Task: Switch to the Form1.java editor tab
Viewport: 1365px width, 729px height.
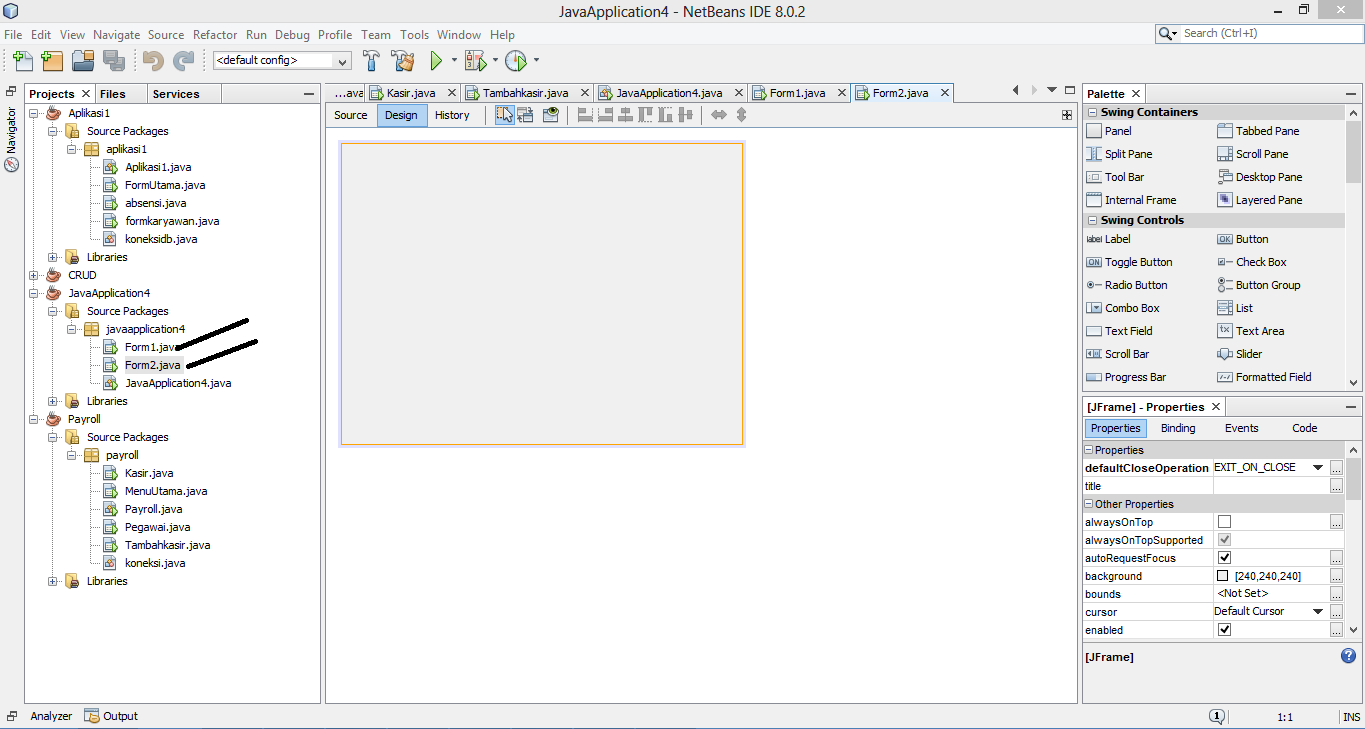Action: (797, 93)
